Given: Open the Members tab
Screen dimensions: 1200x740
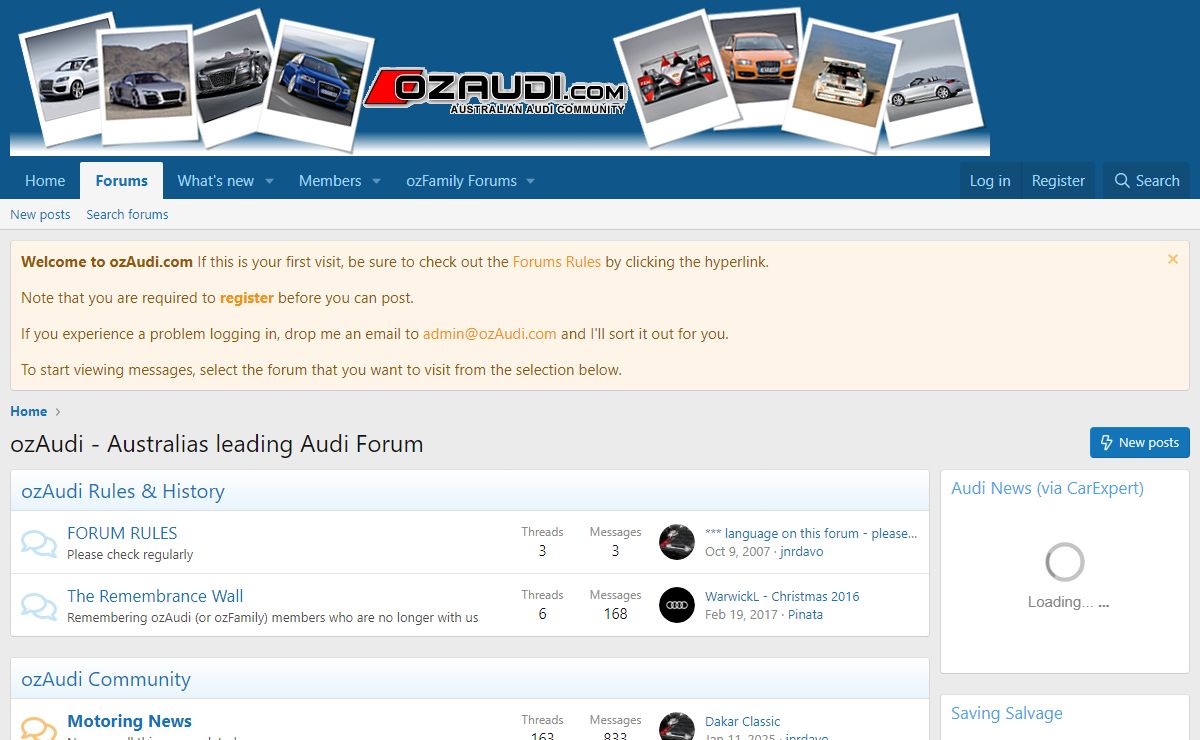Looking at the screenshot, I should tap(330, 181).
